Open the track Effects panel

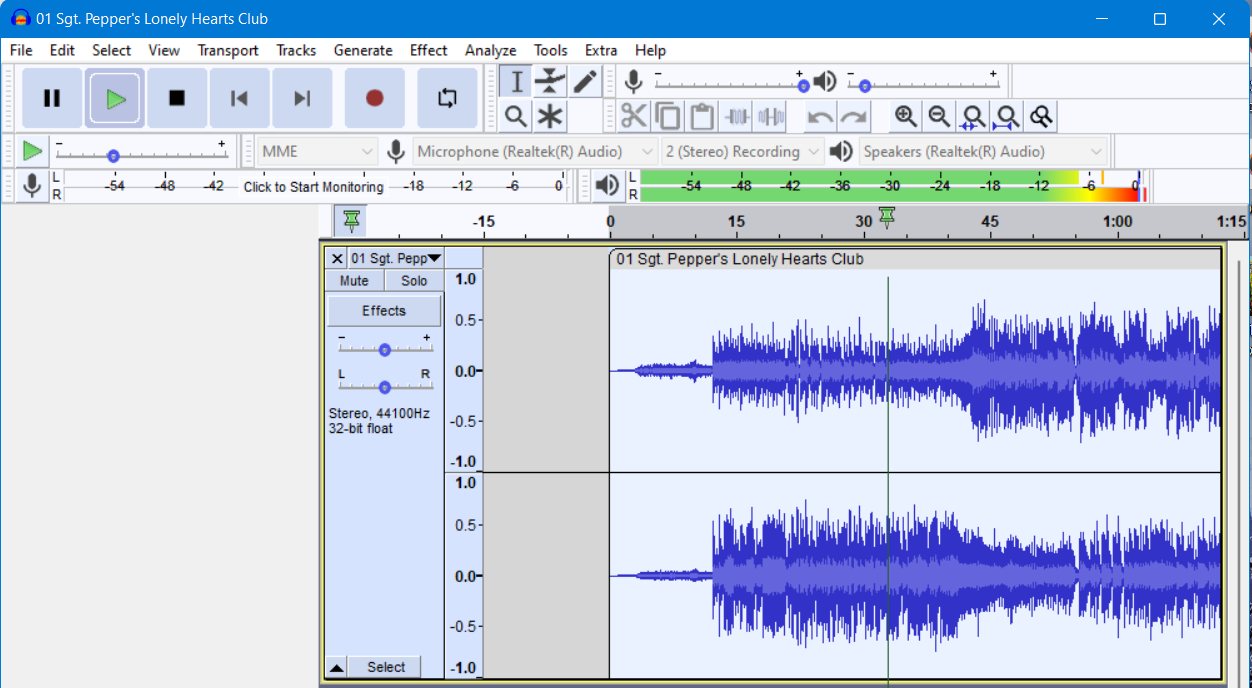[x=384, y=310]
